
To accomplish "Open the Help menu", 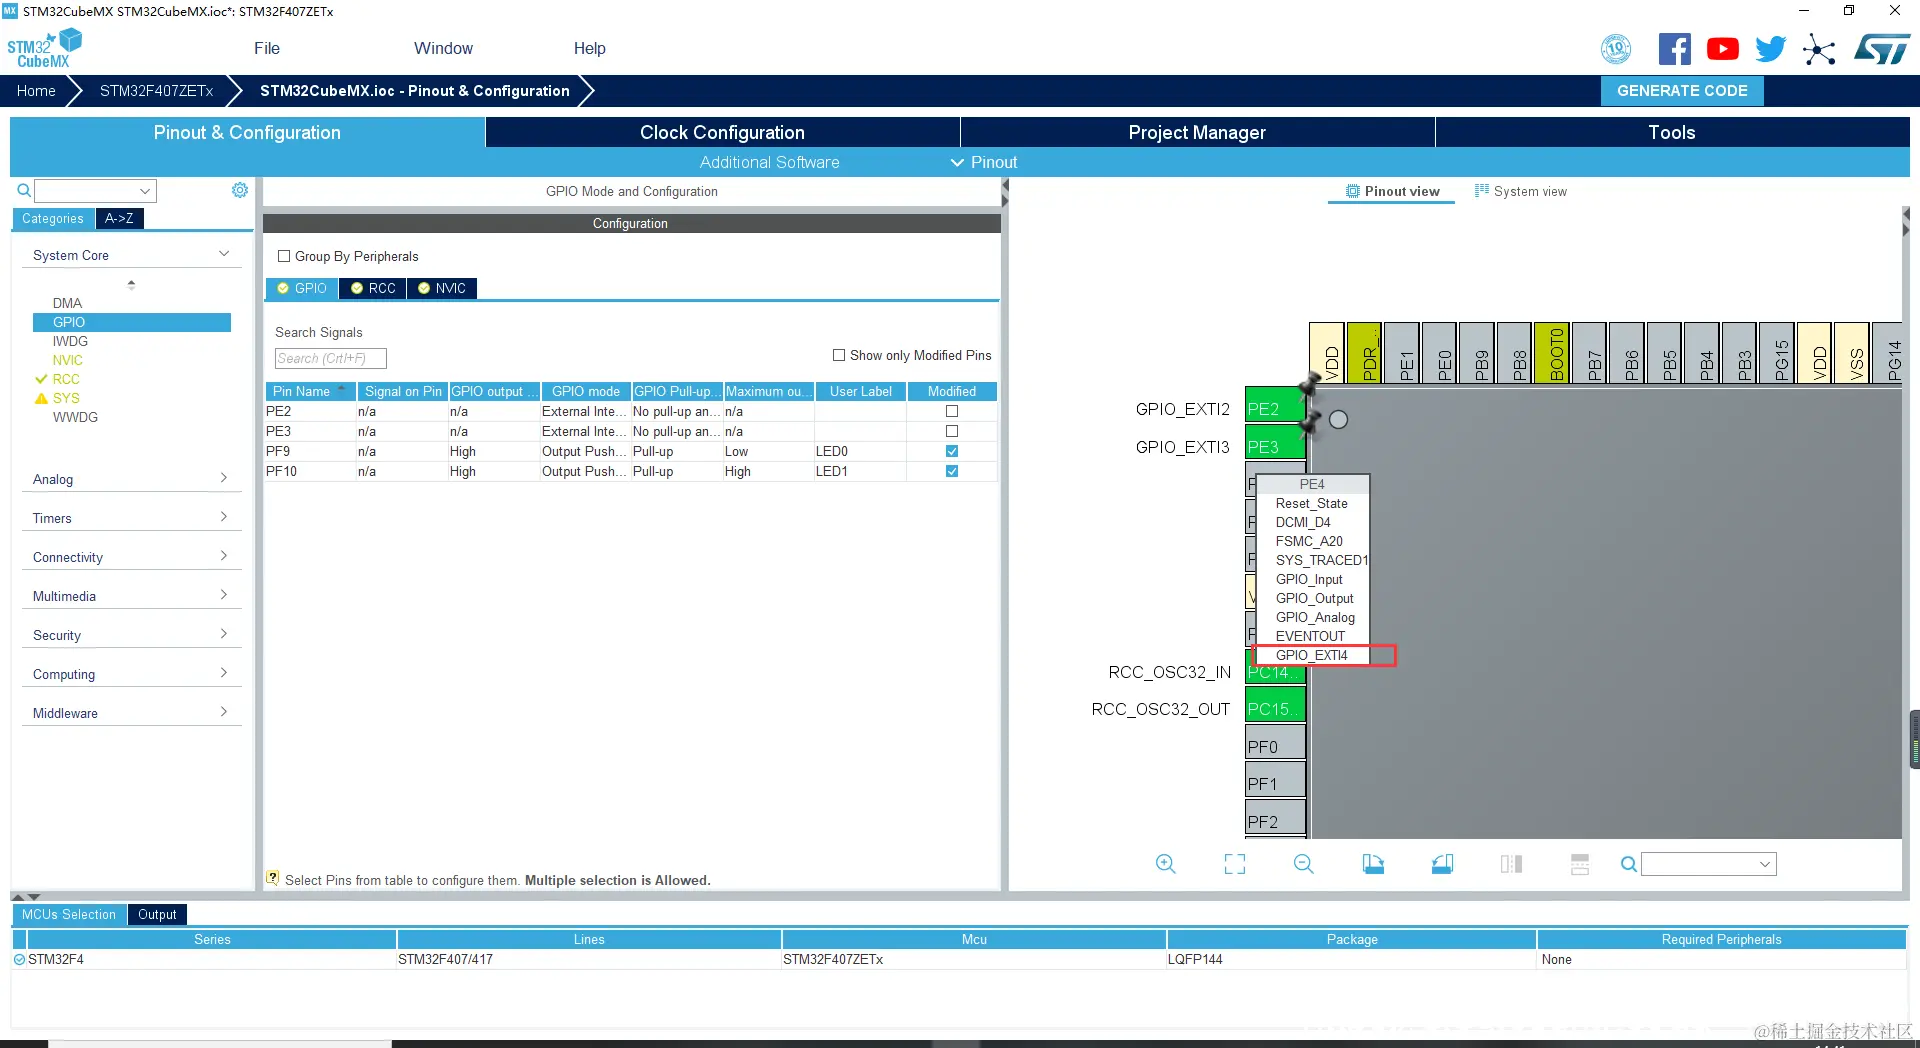I will [x=589, y=48].
